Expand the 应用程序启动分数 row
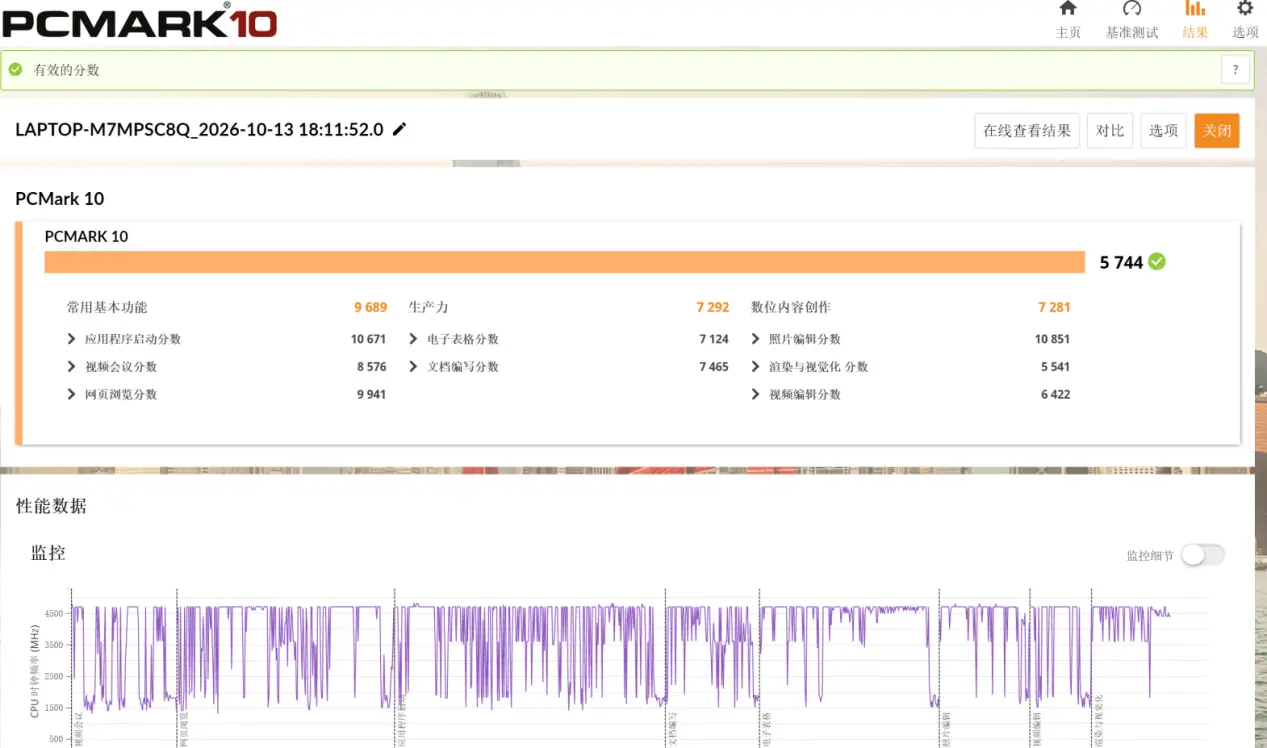 pyautogui.click(x=226, y=339)
